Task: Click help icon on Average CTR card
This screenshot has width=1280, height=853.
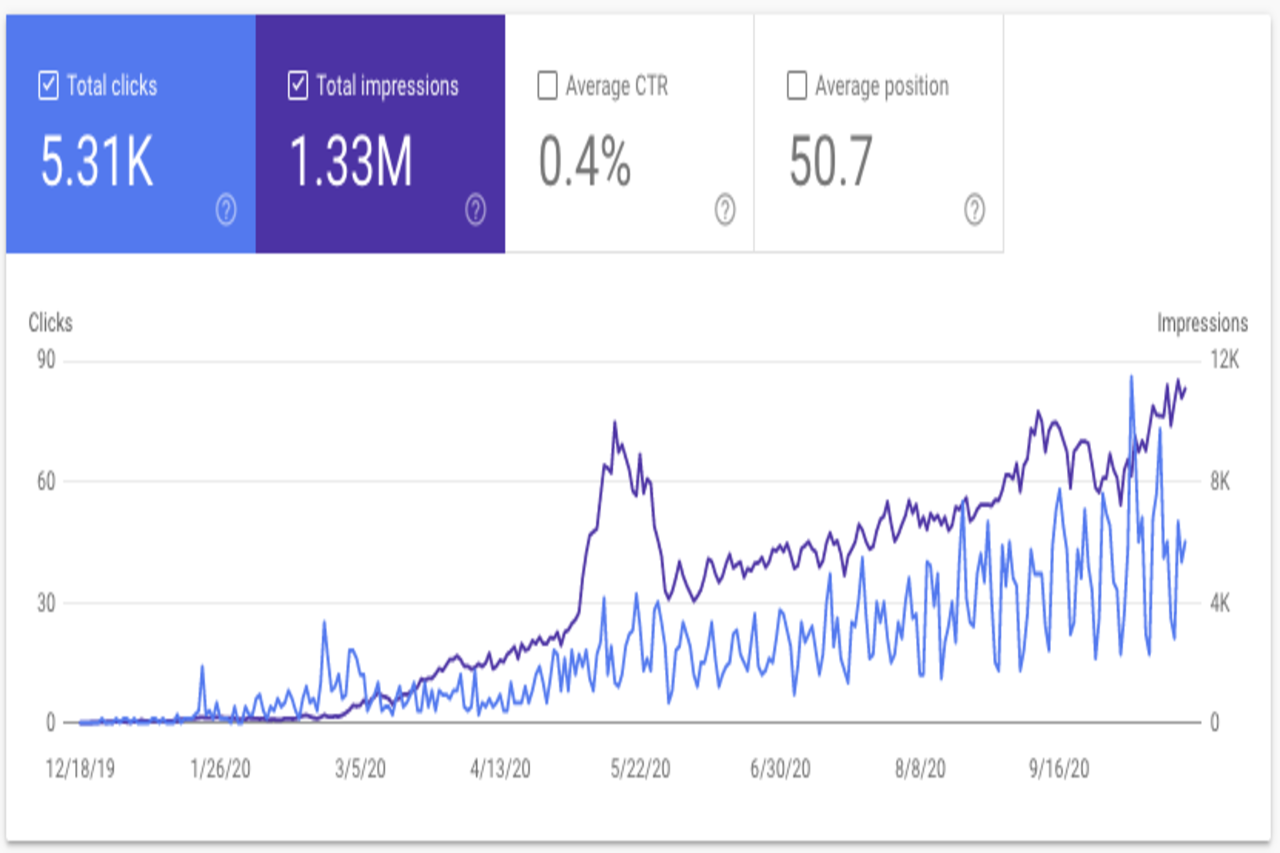Action: [725, 210]
